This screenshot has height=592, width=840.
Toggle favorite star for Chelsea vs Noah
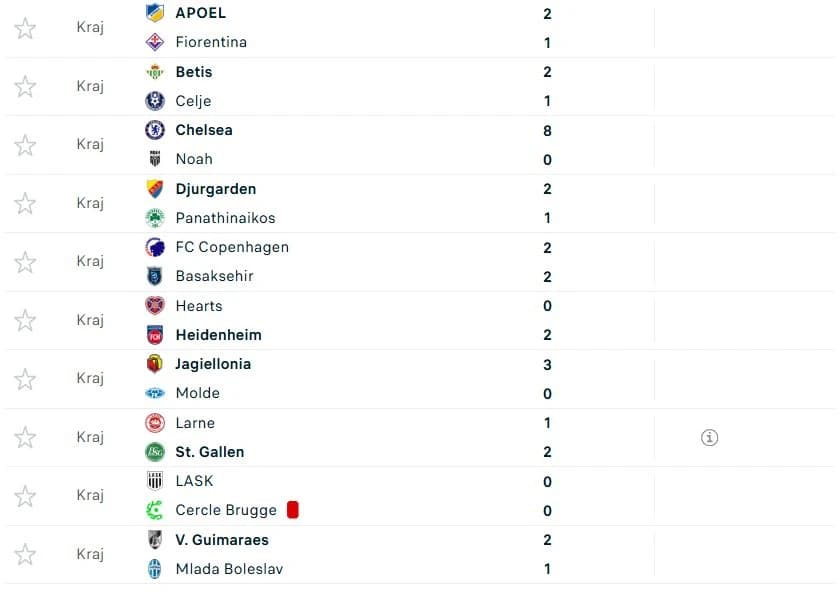click(x=25, y=145)
